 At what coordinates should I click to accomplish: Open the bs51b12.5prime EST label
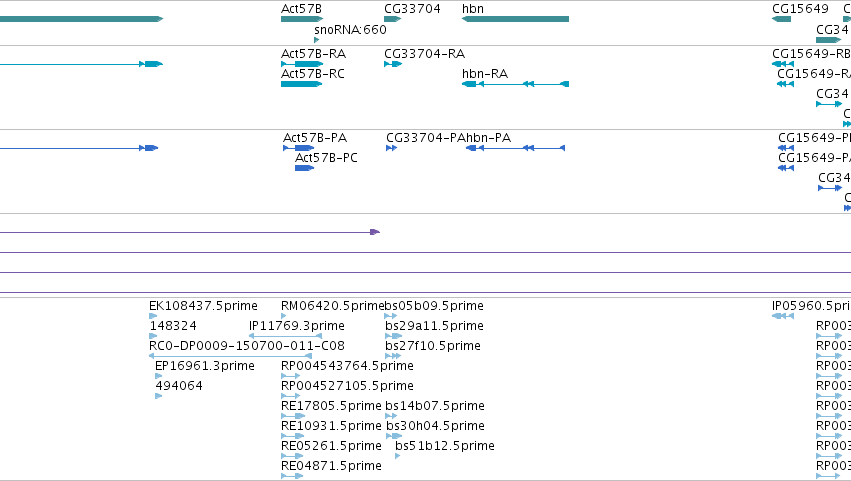click(445, 446)
